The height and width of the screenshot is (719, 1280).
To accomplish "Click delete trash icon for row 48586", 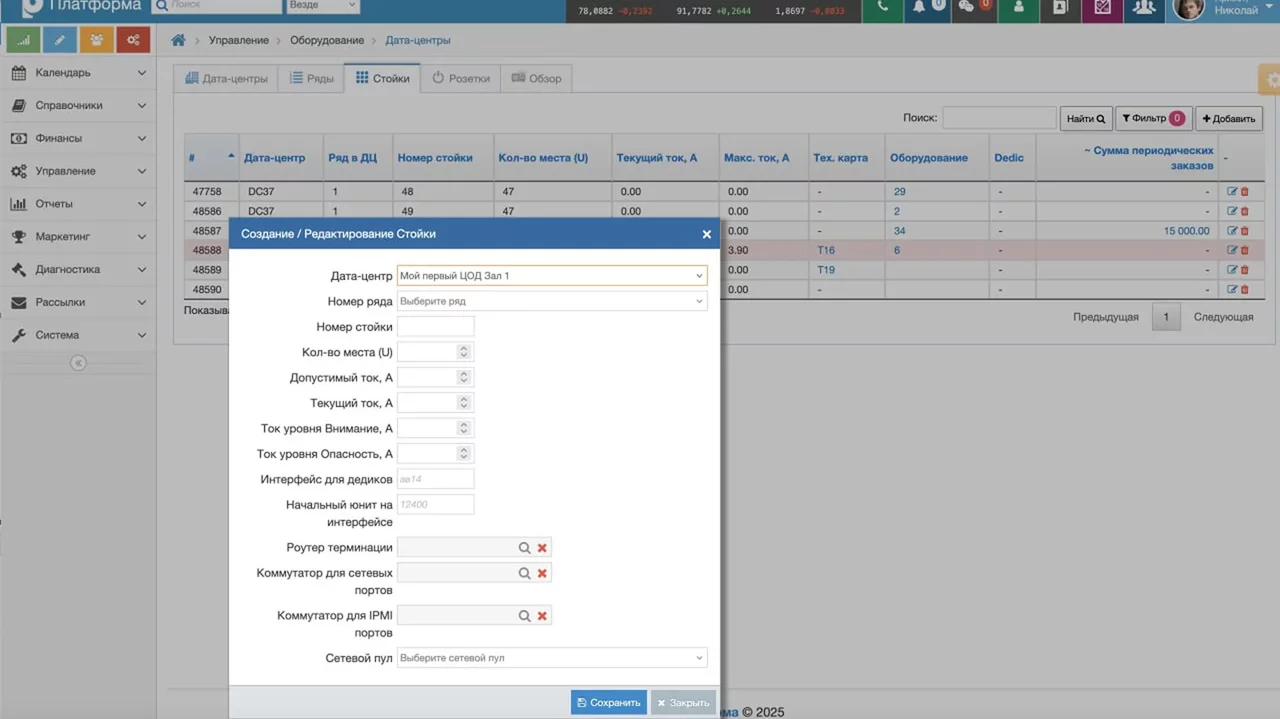I will coord(1245,211).
